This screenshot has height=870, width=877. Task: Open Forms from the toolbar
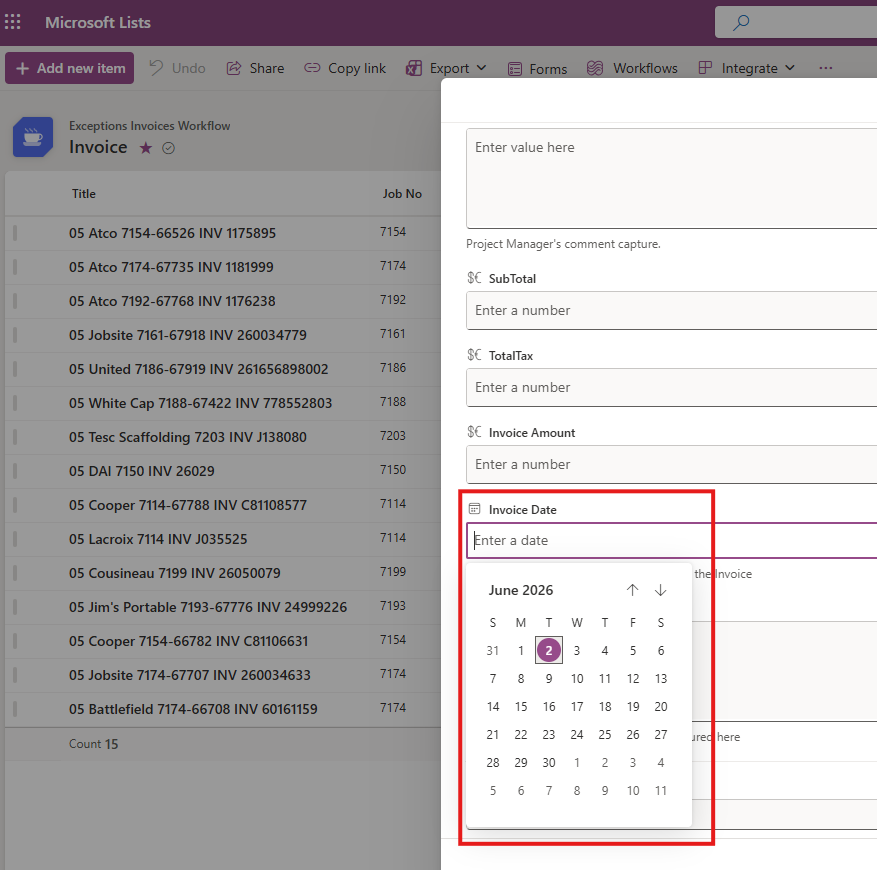click(537, 69)
